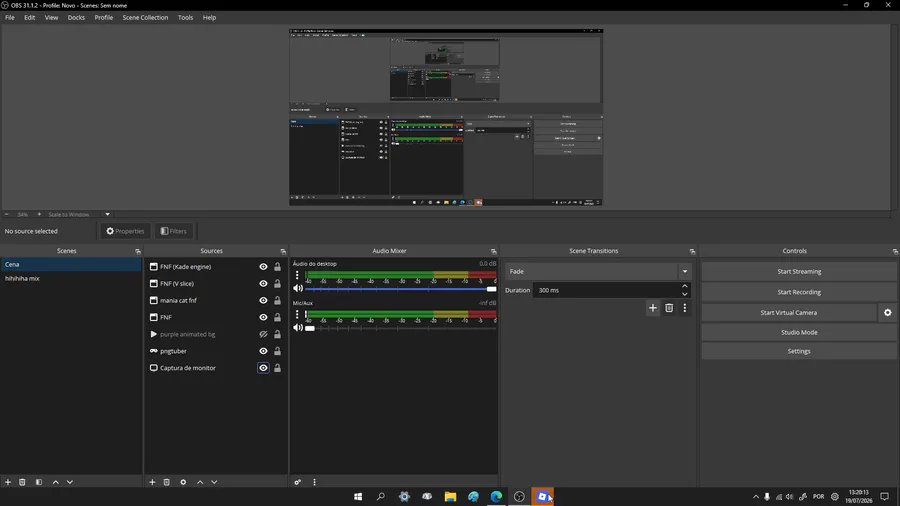900x506 pixels.
Task: Open Audio Mixer toolbar three-dot menu
Action: 315,482
